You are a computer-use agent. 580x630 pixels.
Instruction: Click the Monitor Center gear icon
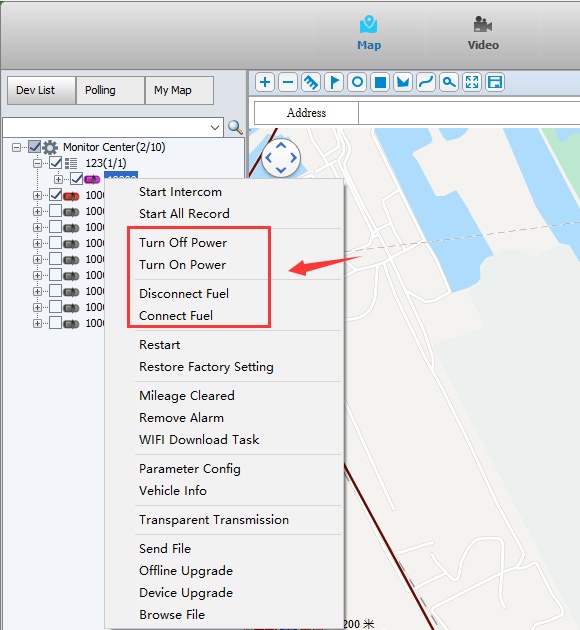[x=50, y=147]
